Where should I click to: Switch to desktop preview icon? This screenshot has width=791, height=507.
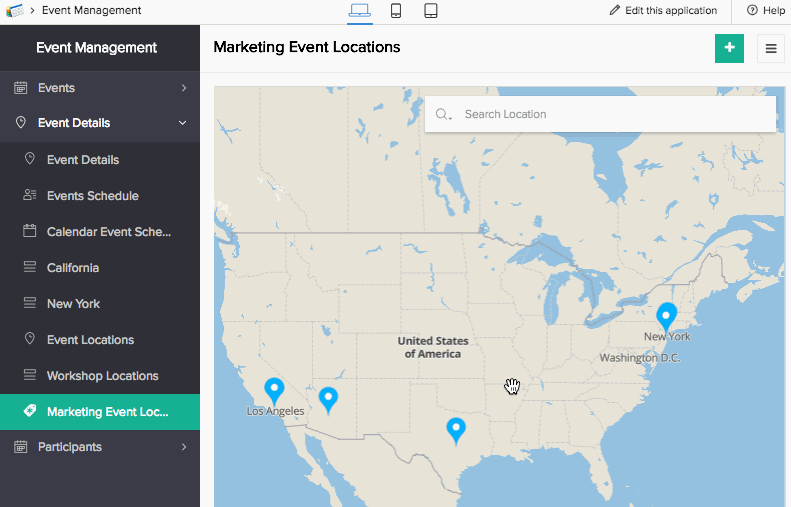[x=360, y=10]
